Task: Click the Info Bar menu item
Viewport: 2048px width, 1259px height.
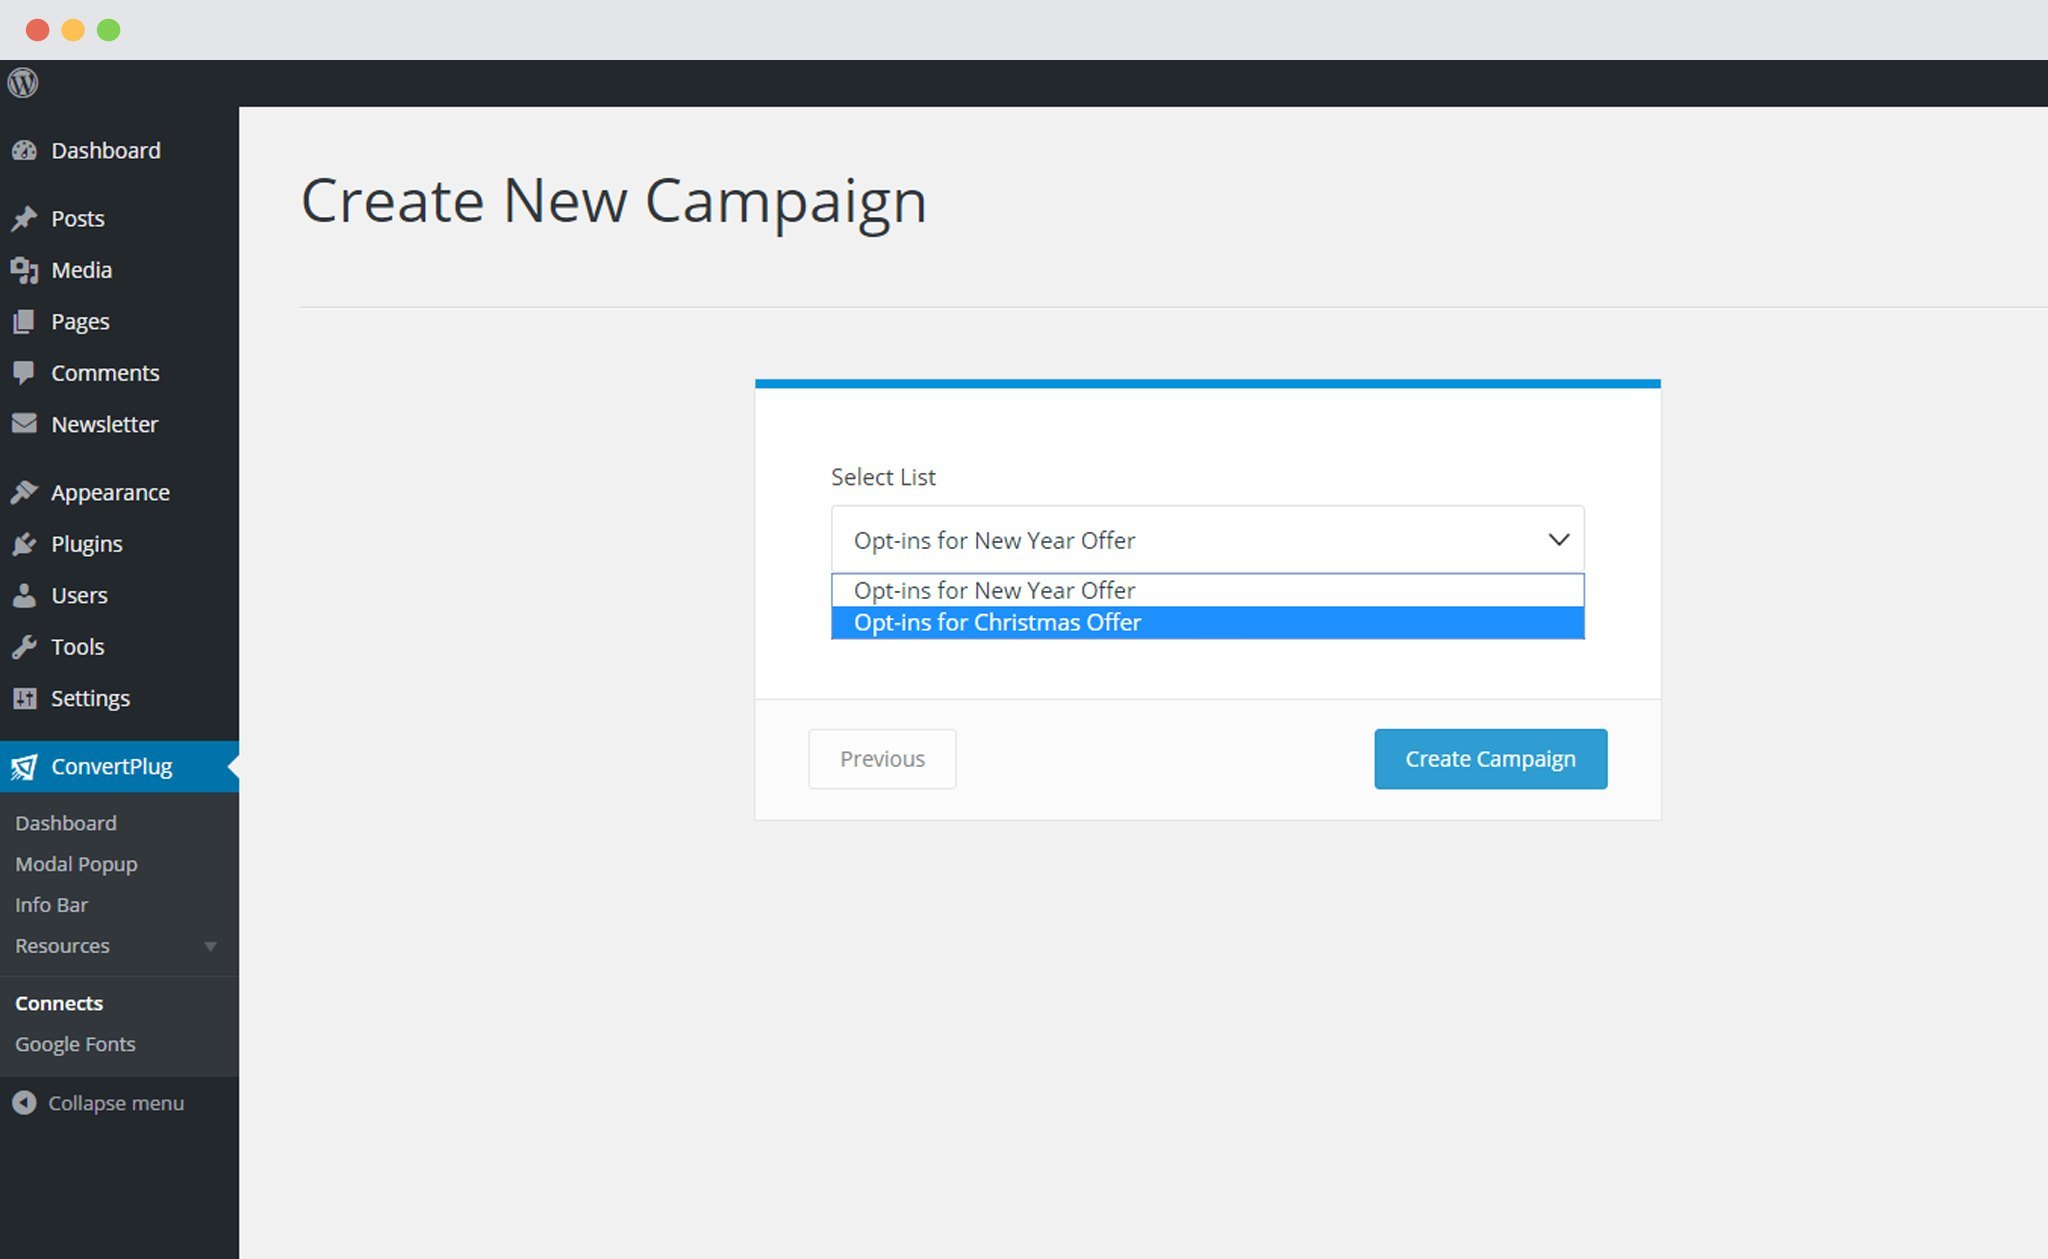Action: (53, 905)
